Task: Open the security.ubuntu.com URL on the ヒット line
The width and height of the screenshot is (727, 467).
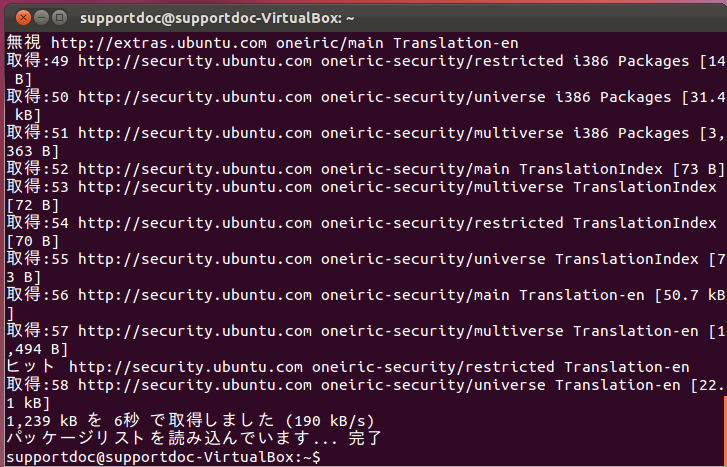Action: [186, 367]
